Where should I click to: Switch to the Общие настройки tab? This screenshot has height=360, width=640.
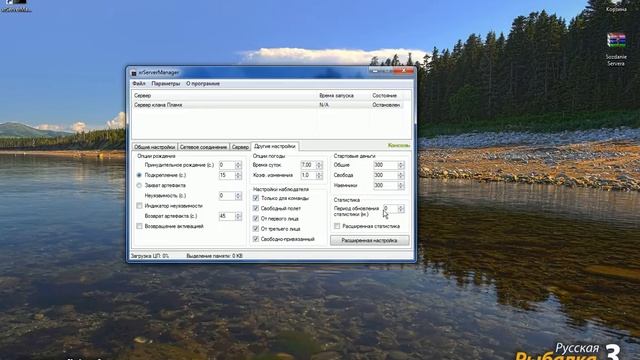[155, 147]
